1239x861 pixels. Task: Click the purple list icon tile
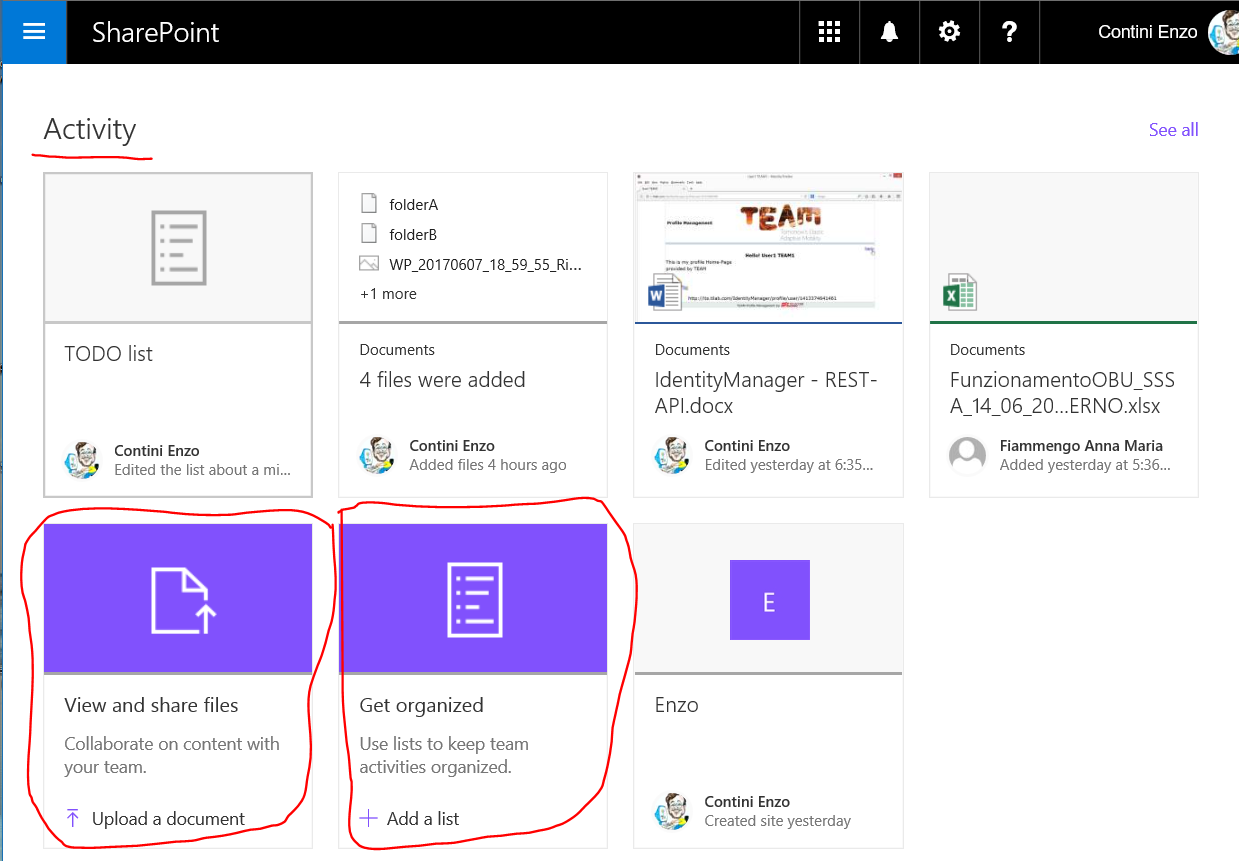(x=473, y=599)
